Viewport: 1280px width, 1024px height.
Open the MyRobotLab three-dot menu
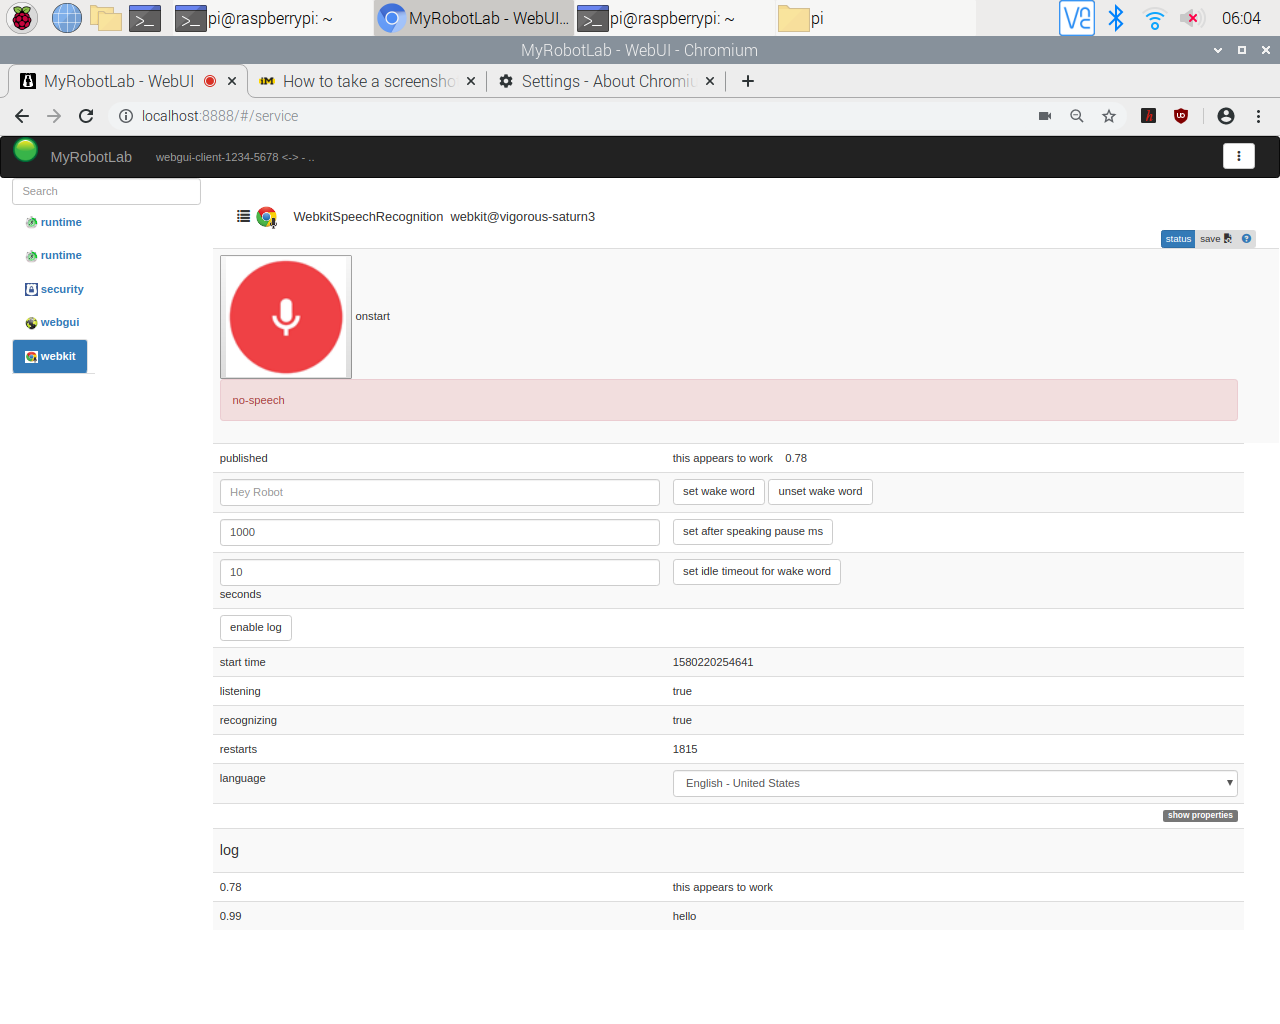tap(1239, 156)
